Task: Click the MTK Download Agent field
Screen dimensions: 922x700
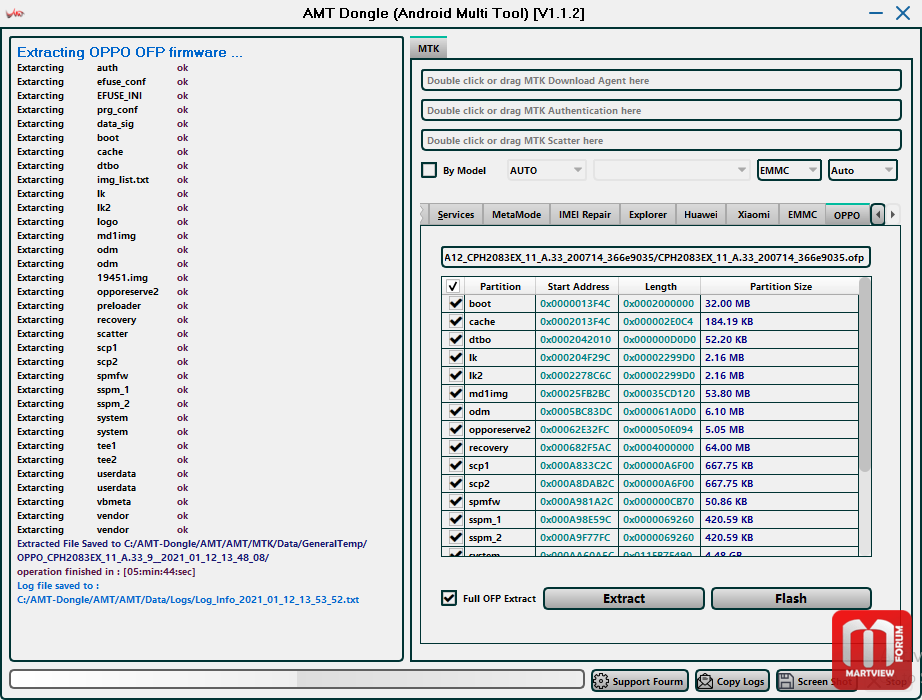Action: pyautogui.click(x=661, y=81)
